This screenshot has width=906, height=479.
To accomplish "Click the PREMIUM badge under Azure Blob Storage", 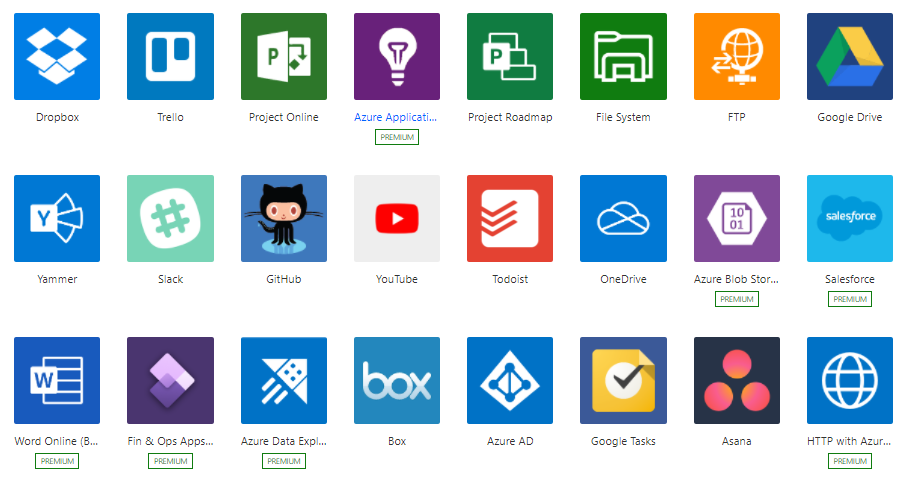I will click(x=737, y=299).
